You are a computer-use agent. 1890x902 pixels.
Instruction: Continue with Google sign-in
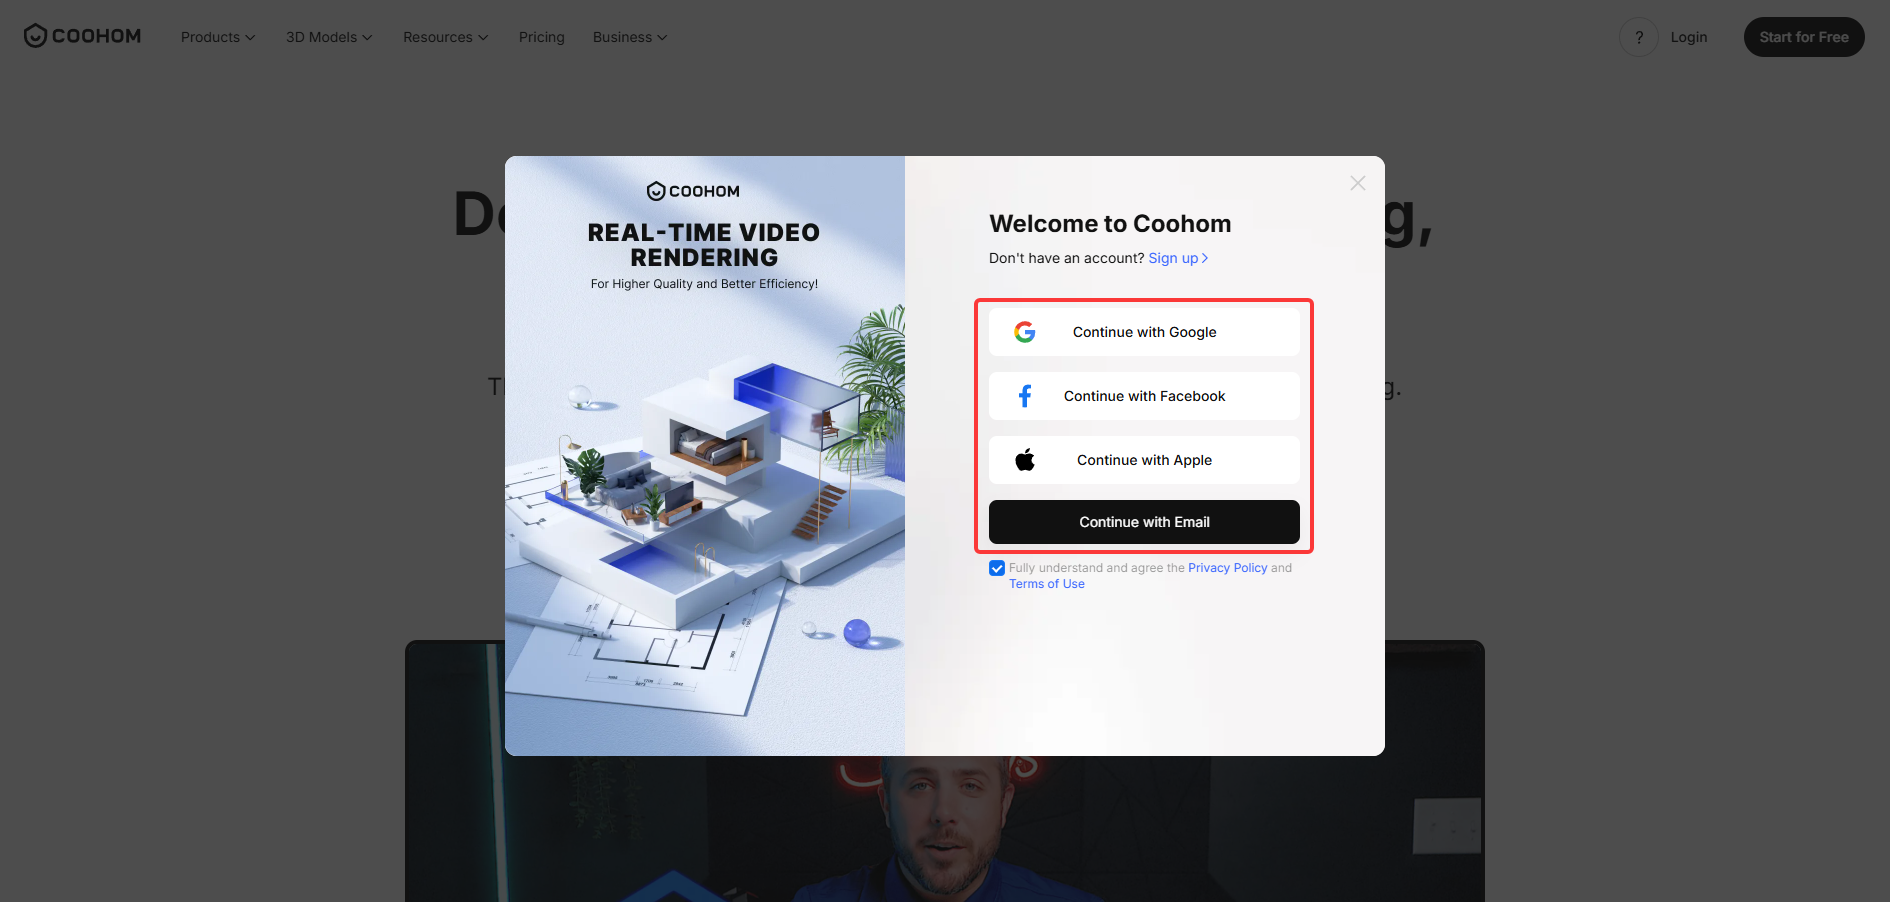coord(1144,332)
